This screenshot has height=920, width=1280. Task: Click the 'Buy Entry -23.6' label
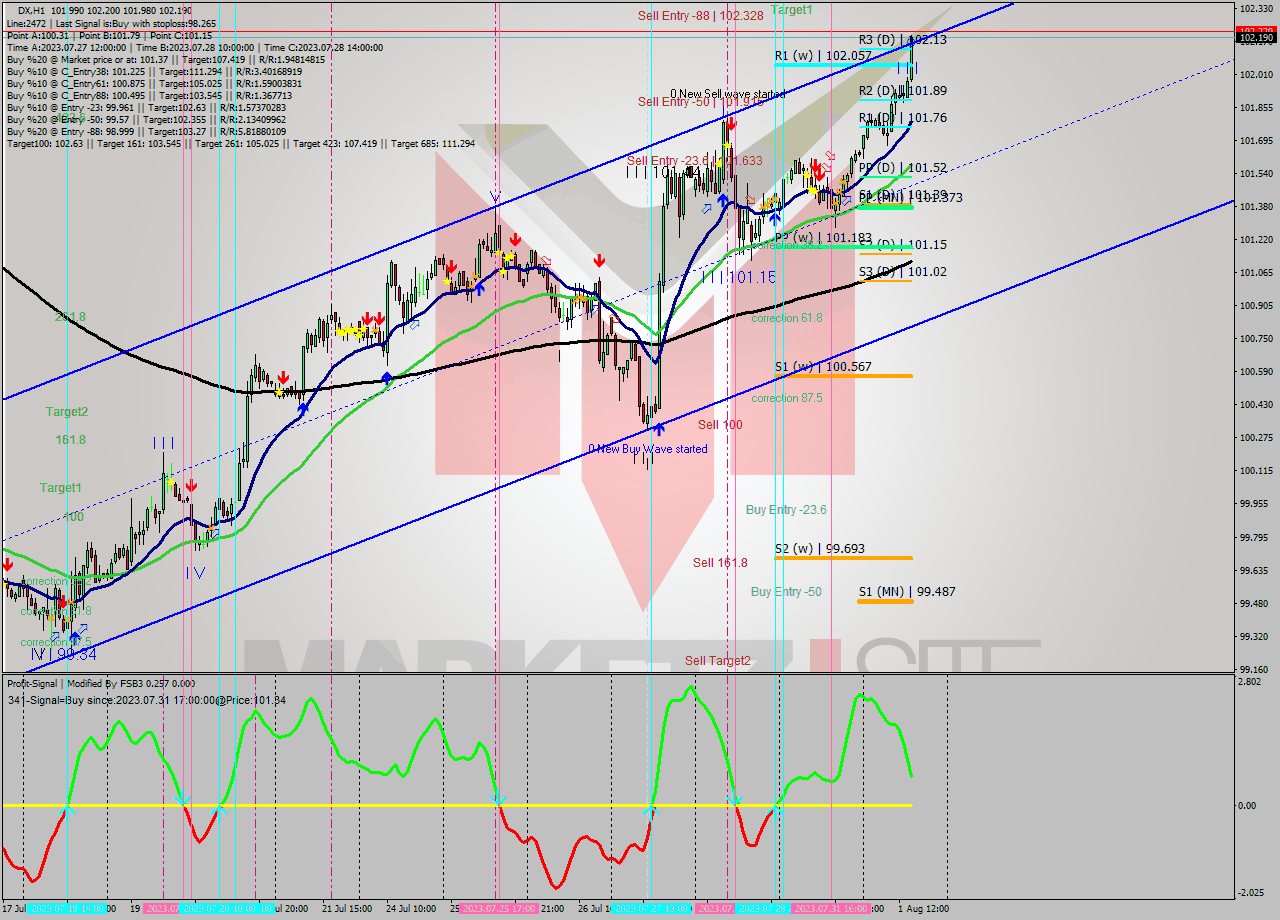tap(786, 509)
